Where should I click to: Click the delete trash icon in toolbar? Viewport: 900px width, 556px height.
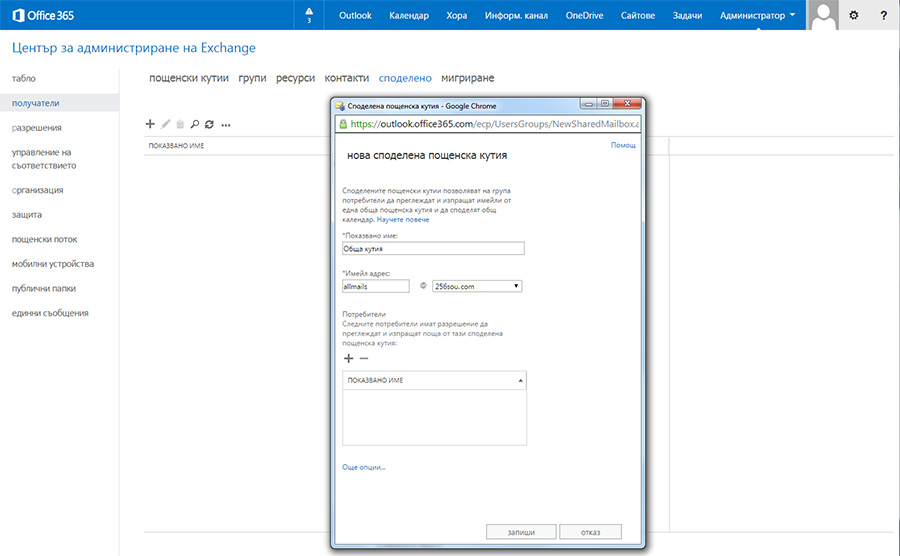[x=180, y=124]
